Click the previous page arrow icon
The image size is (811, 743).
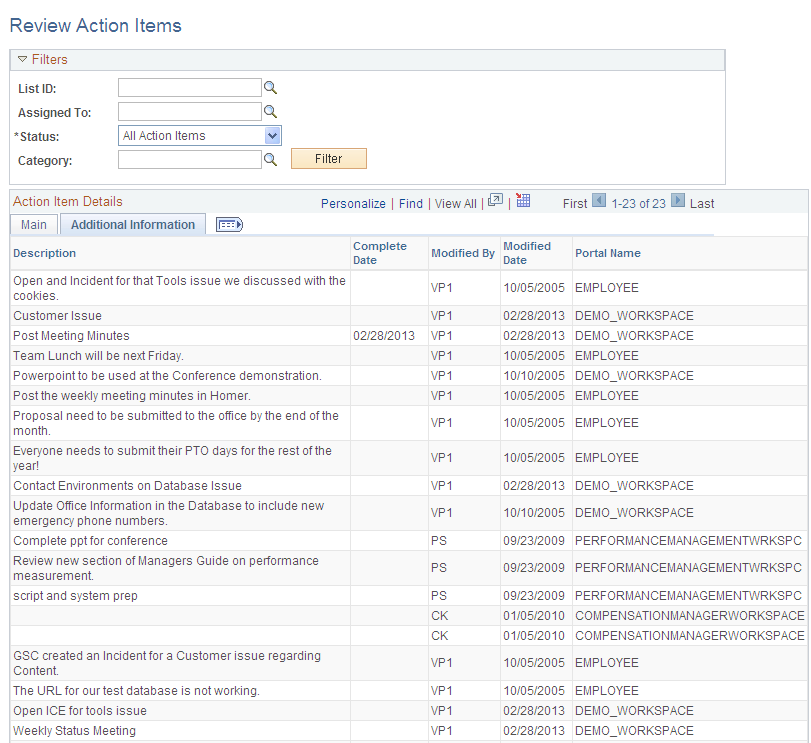click(x=601, y=202)
